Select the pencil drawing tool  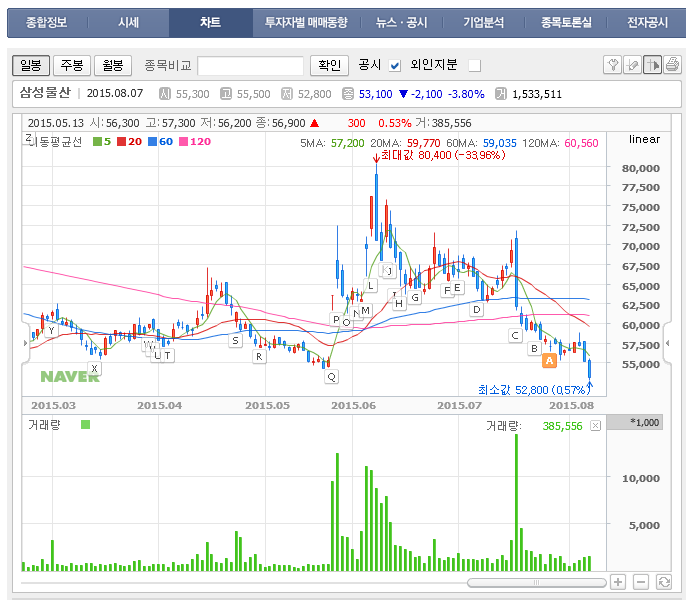[x=632, y=65]
